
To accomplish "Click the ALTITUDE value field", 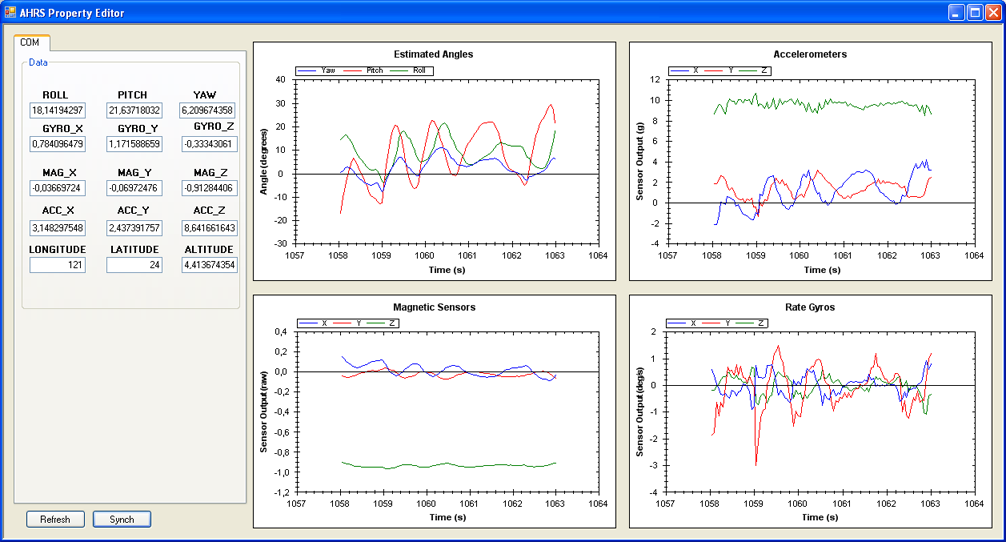I will tap(209, 265).
